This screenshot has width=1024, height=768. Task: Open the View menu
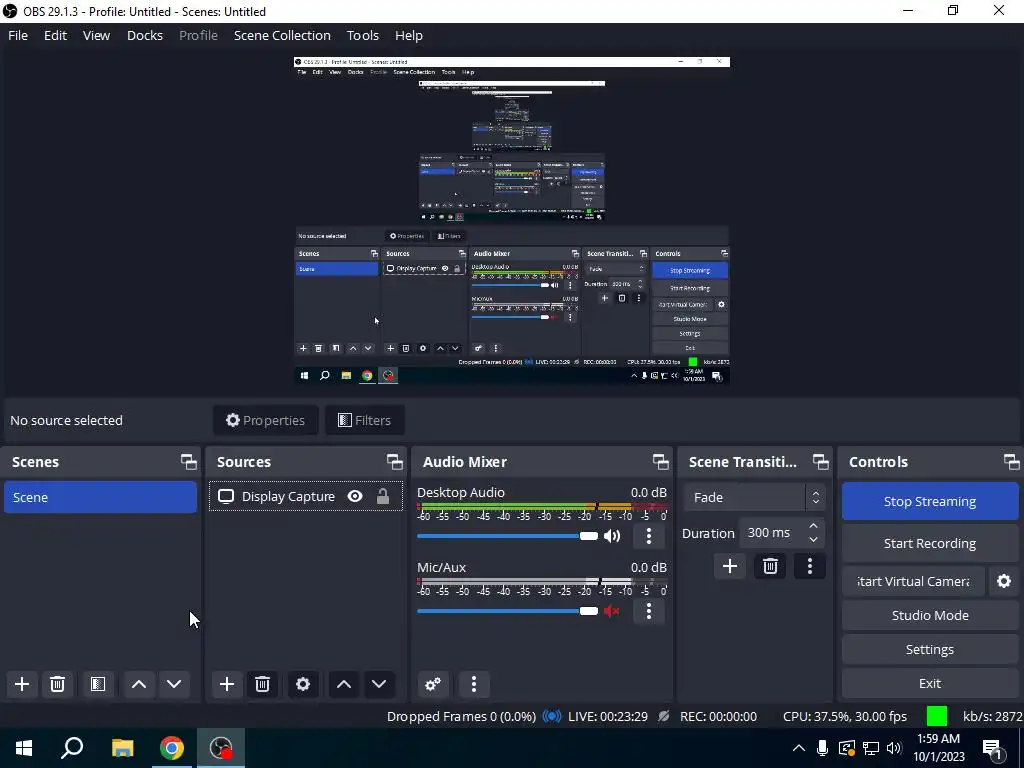click(96, 35)
